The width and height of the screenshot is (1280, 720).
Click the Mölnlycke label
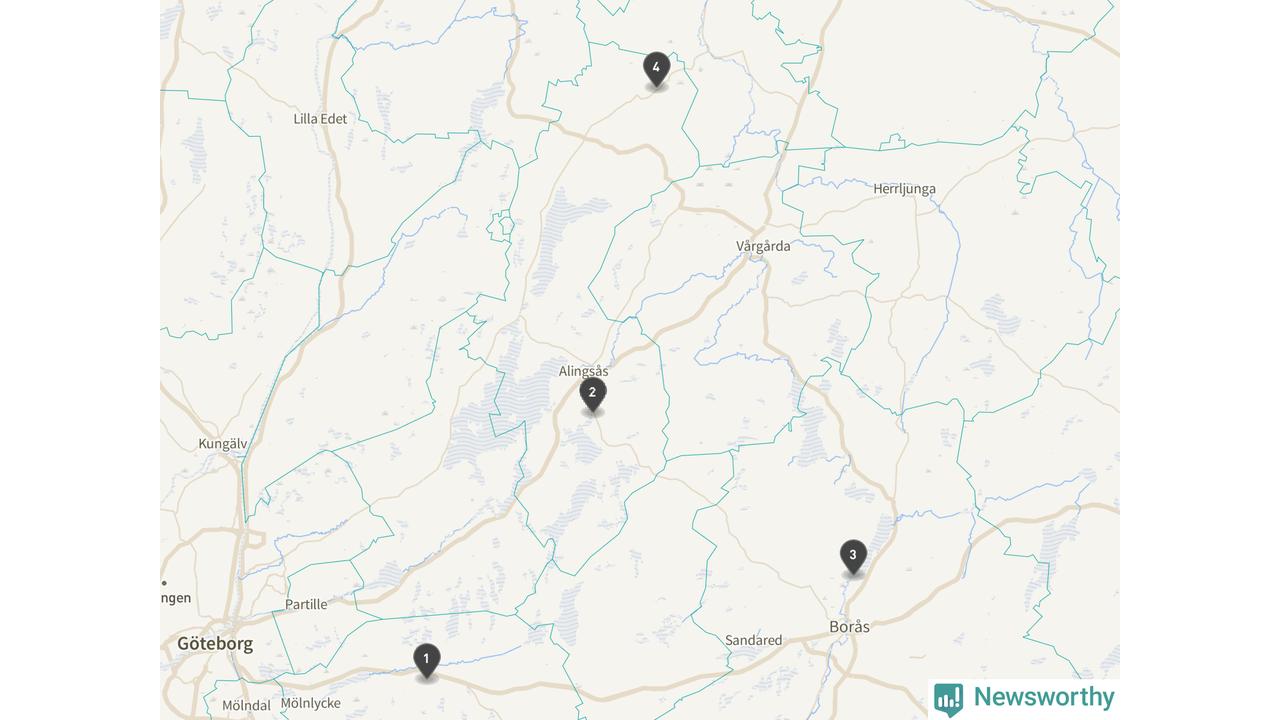(x=310, y=703)
